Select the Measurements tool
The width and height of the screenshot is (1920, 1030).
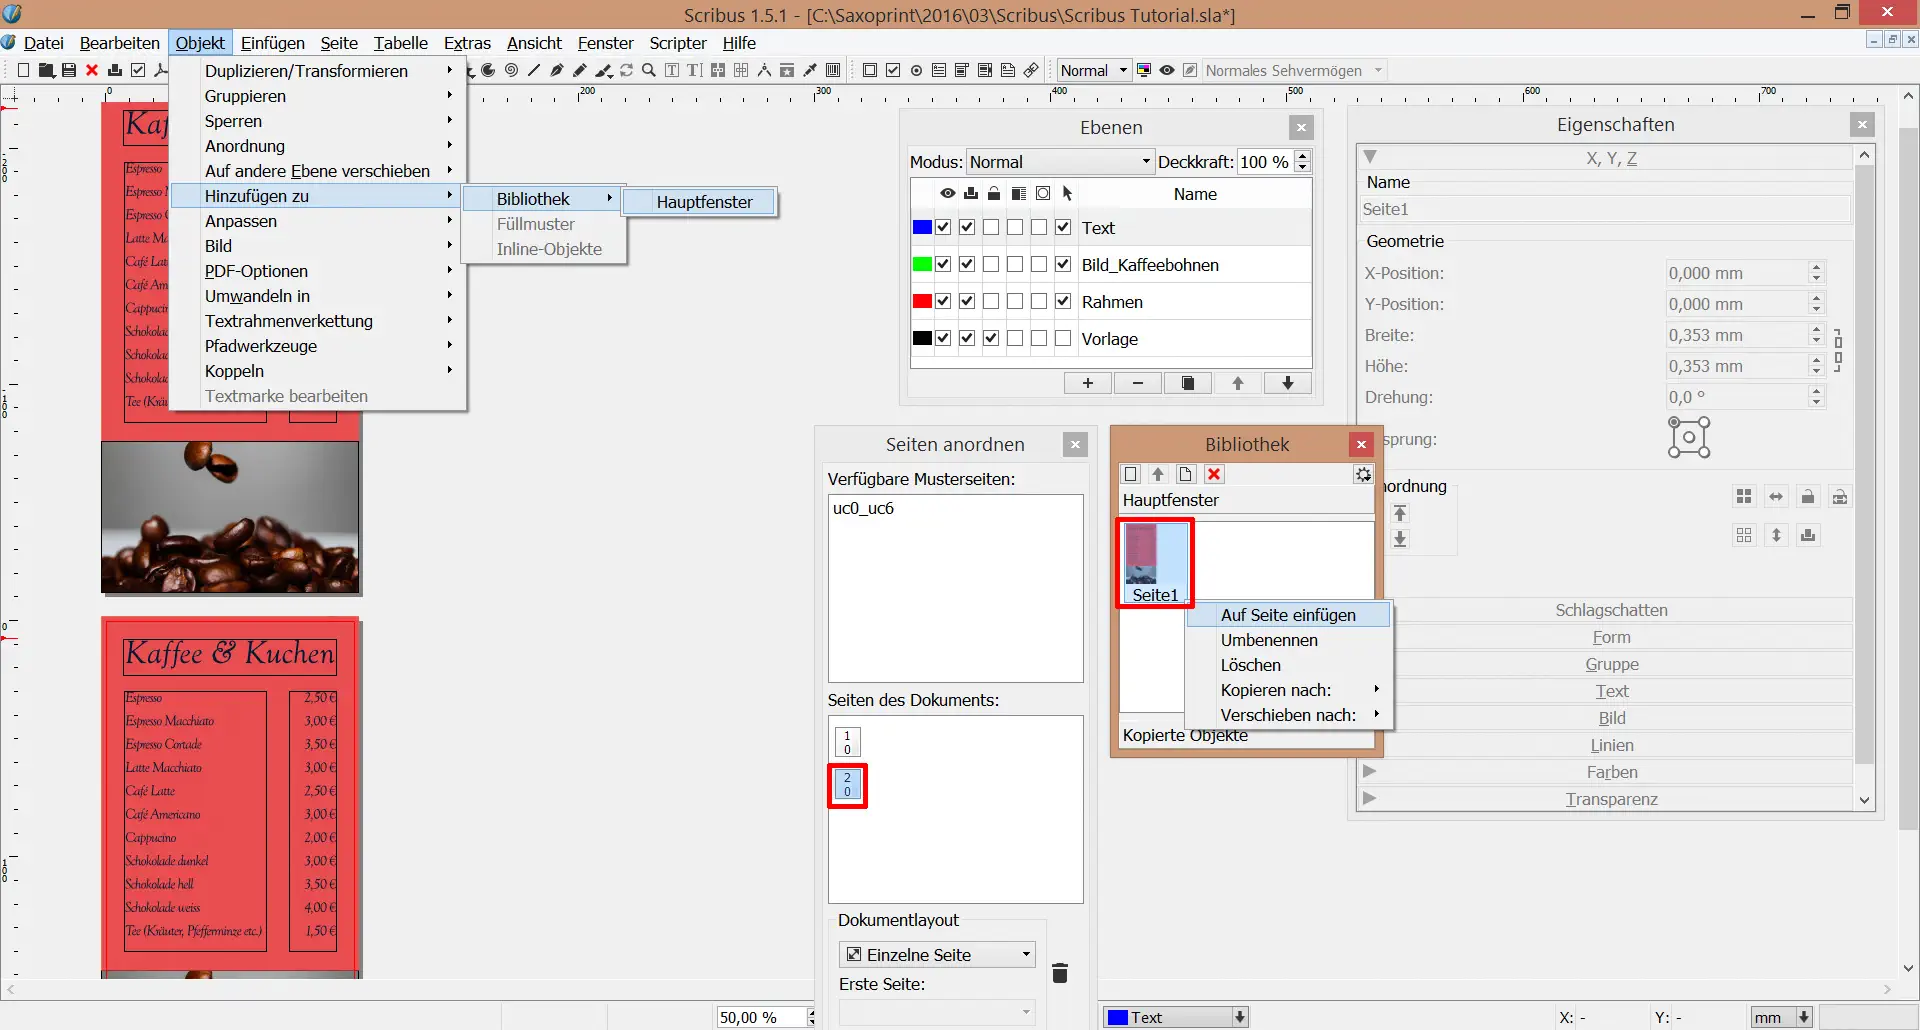(764, 70)
